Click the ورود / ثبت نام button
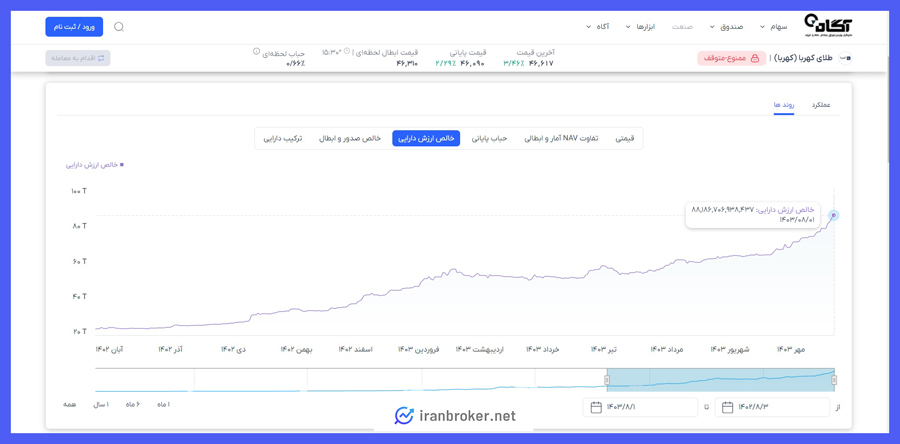900x444 pixels. 74,27
